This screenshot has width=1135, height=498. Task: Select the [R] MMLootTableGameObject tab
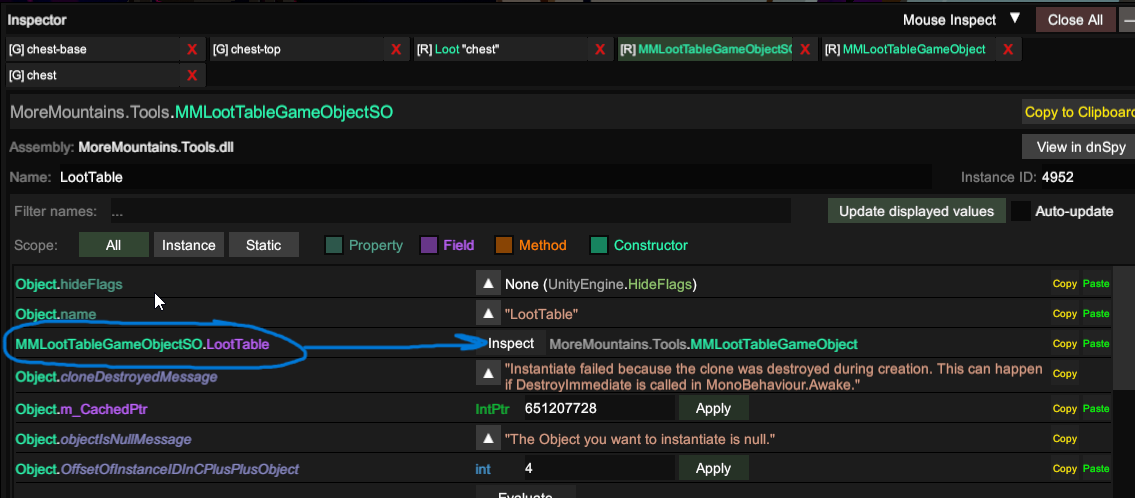[x=909, y=49]
